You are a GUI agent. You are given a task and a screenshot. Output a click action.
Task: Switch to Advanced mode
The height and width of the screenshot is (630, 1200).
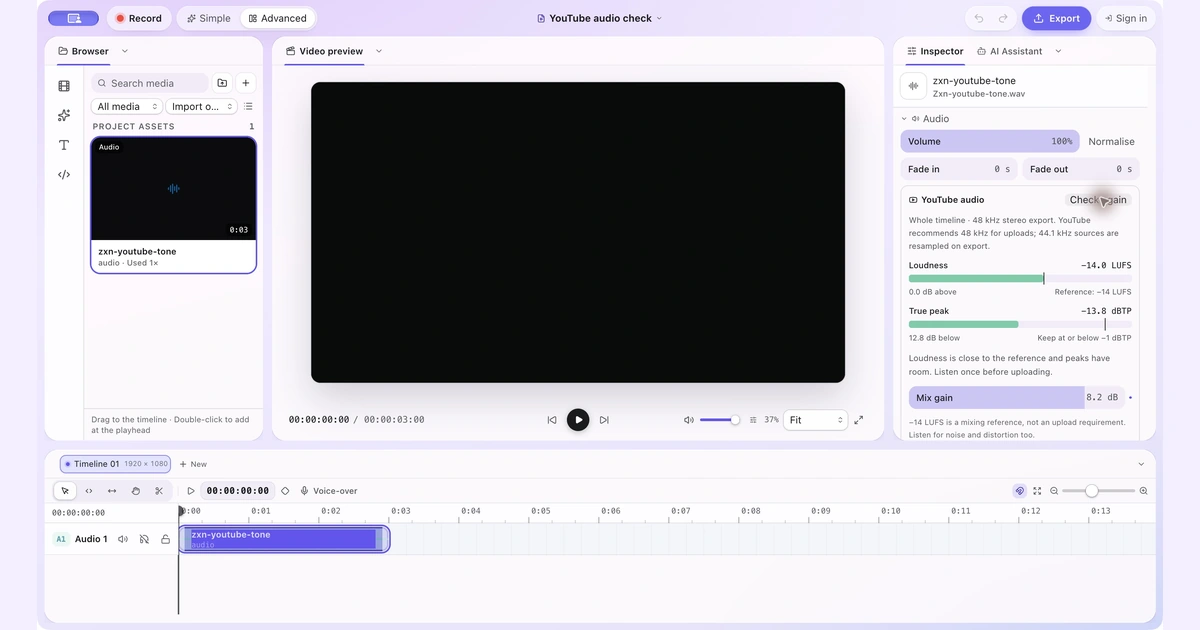point(277,18)
